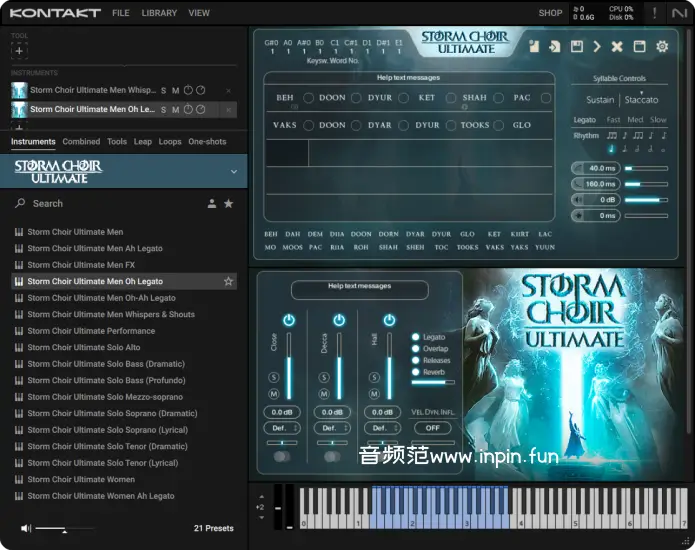
Task: Open the Hall mic Def. output dropdown
Action: [x=381, y=428]
